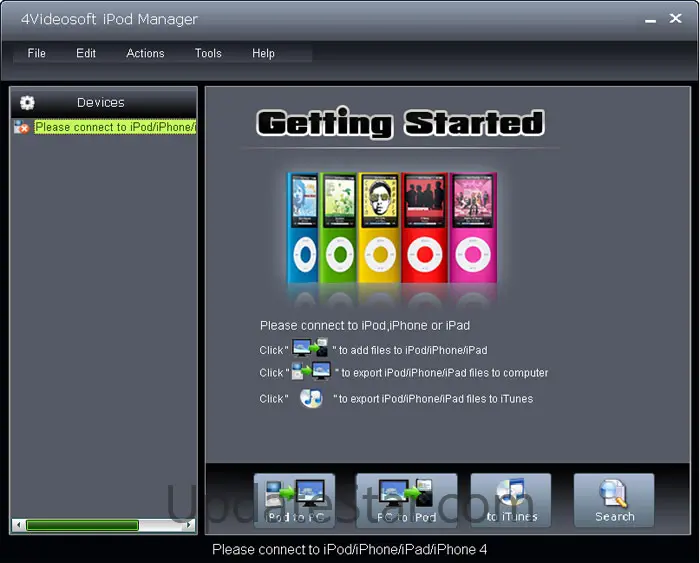
Task: Click the 'Getting Started' heading
Action: 400,122
